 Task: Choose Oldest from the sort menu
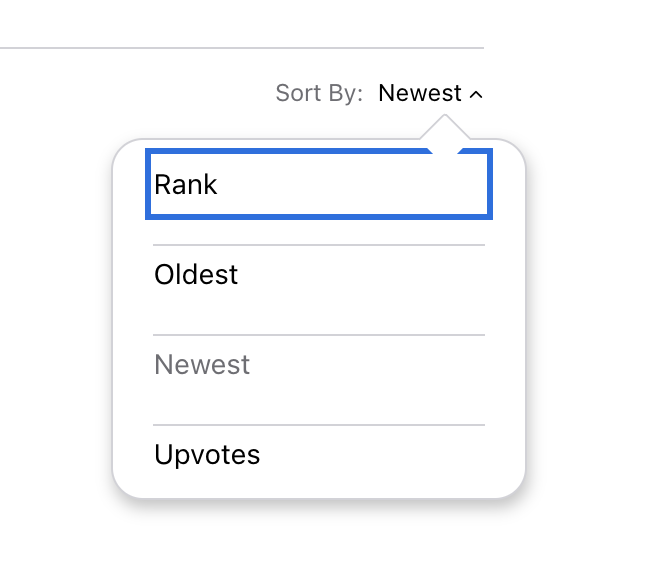click(318, 275)
